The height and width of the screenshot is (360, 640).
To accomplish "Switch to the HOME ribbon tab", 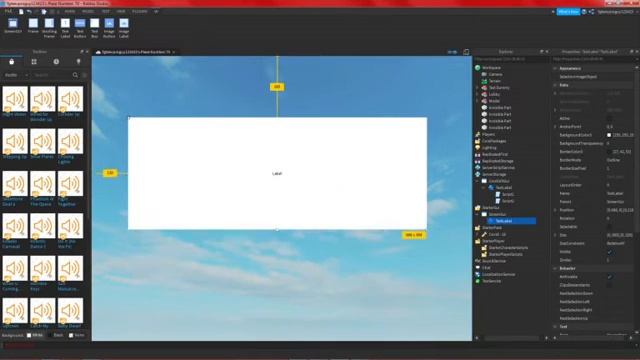I will click(70, 11).
